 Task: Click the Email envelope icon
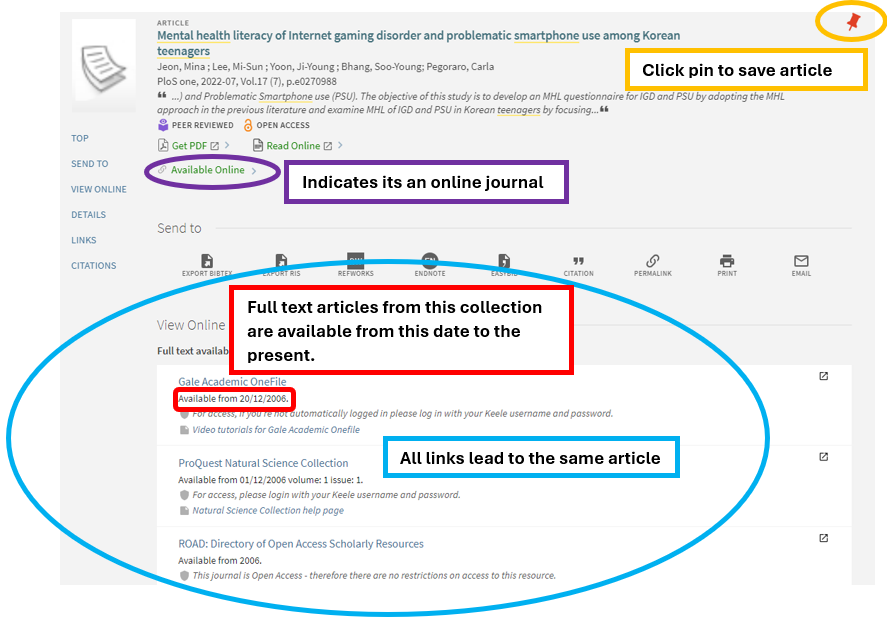[801, 260]
